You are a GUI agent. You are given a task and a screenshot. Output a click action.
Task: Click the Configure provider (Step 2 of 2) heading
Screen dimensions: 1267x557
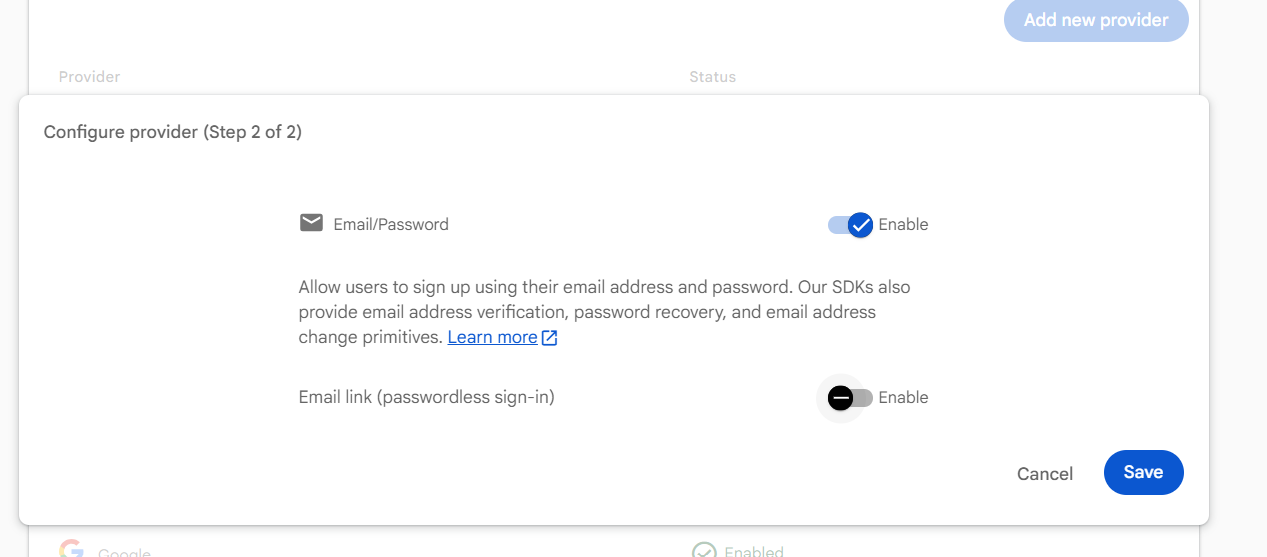(x=173, y=132)
